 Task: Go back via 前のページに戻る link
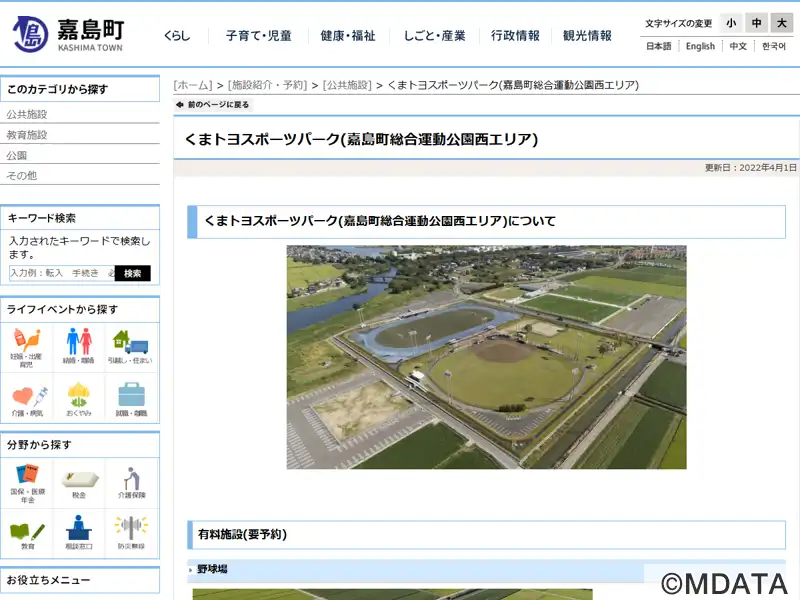pos(213,104)
